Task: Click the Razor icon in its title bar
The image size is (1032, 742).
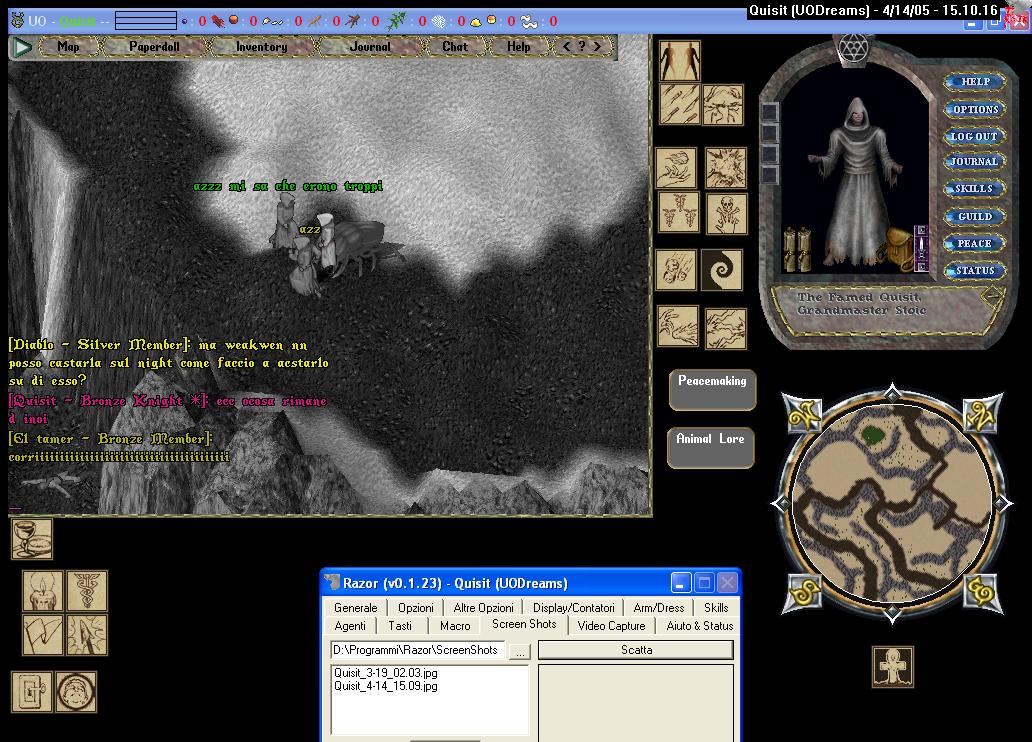Action: (x=333, y=583)
